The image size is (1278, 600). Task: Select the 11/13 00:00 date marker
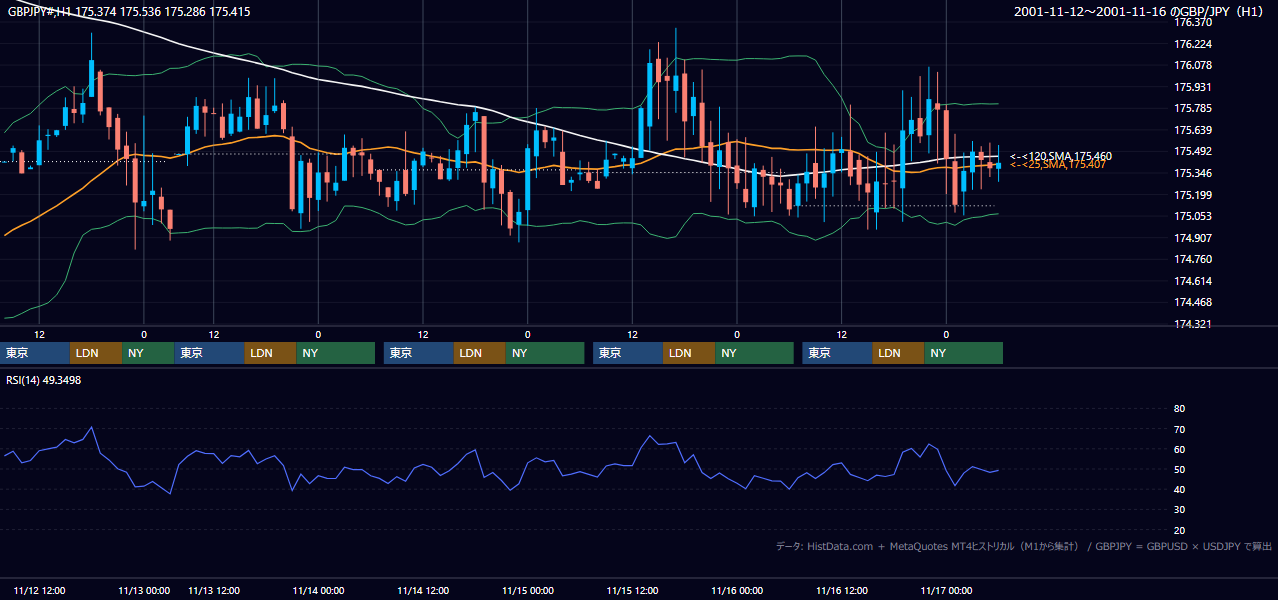click(x=144, y=591)
